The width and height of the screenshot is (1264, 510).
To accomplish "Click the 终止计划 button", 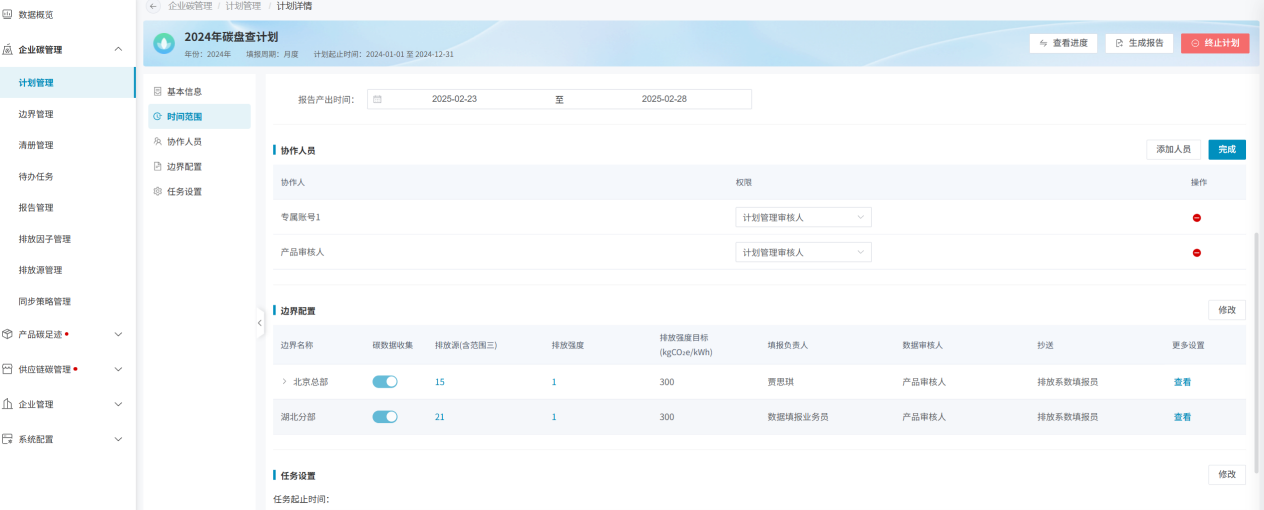I will (x=1215, y=43).
